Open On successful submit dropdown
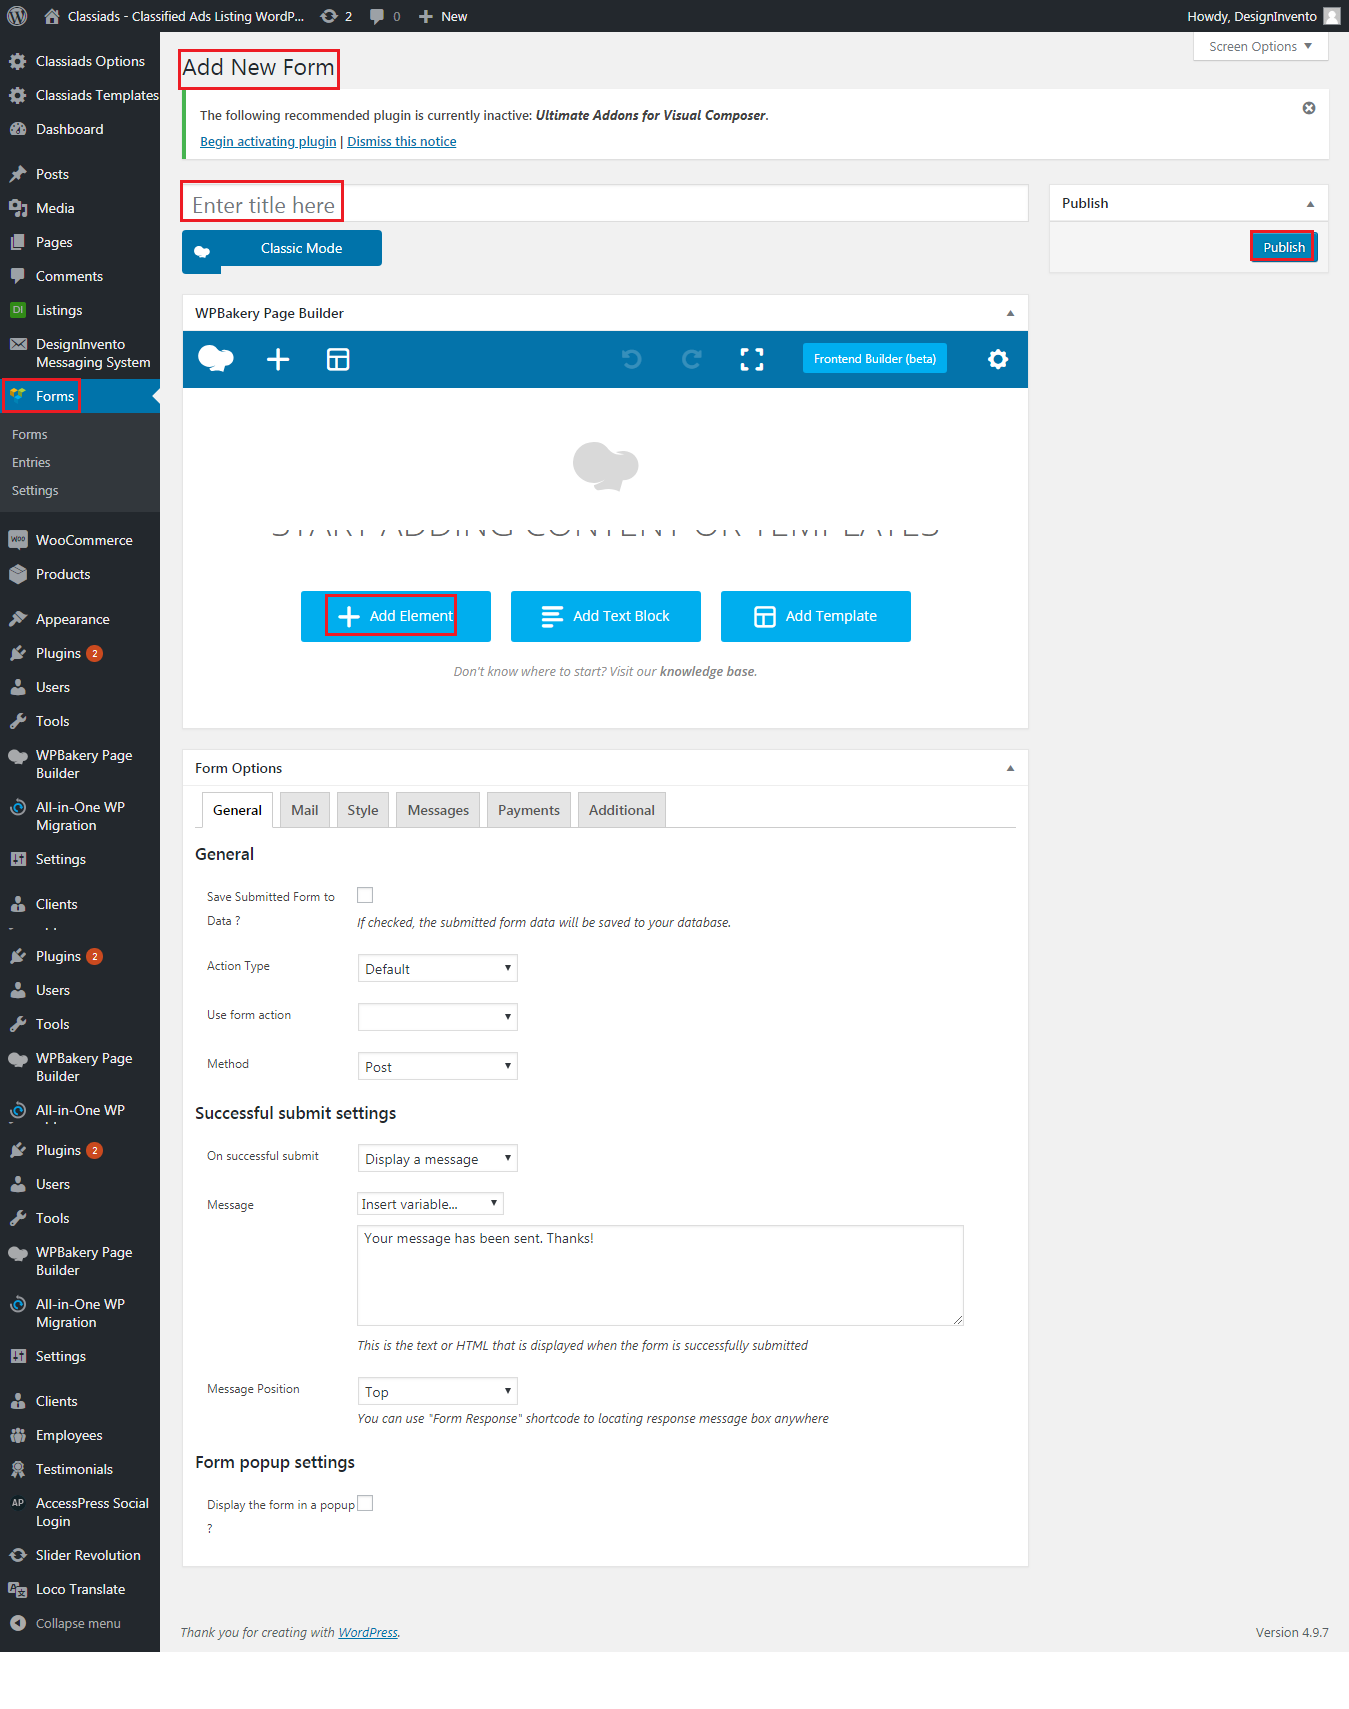 [x=437, y=1158]
